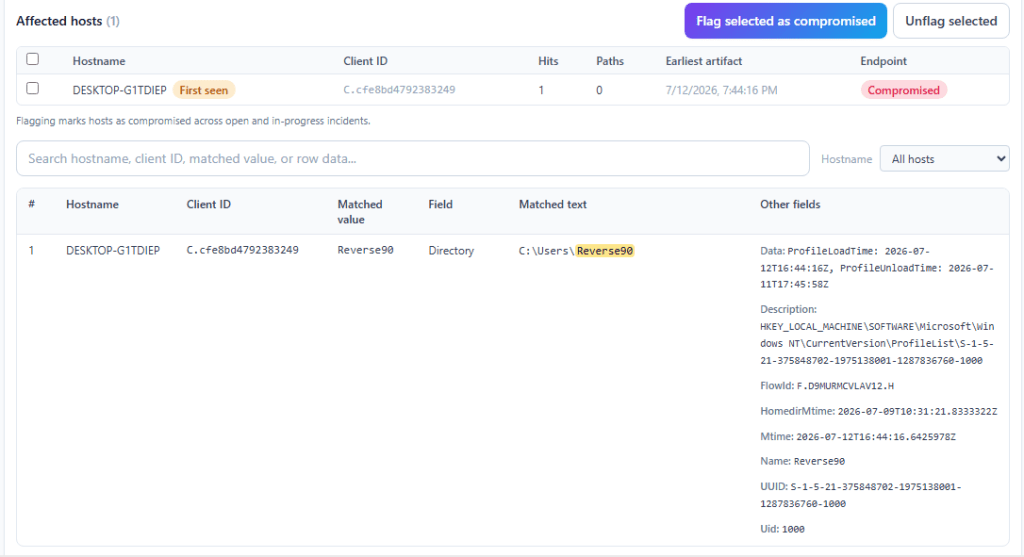Image resolution: width=1024 pixels, height=557 pixels.
Task: Select client ID C.cfe8bd4792383249 in affected hosts
Action: pos(399,90)
